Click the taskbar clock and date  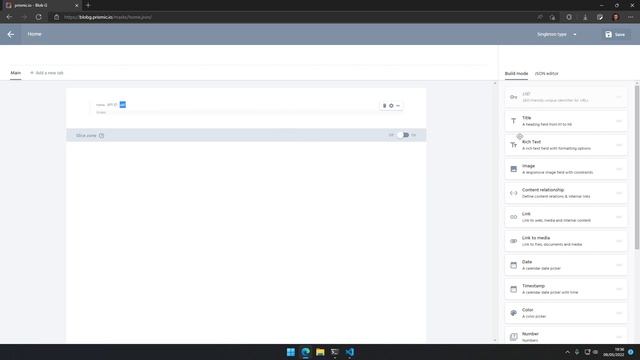[x=613, y=352]
